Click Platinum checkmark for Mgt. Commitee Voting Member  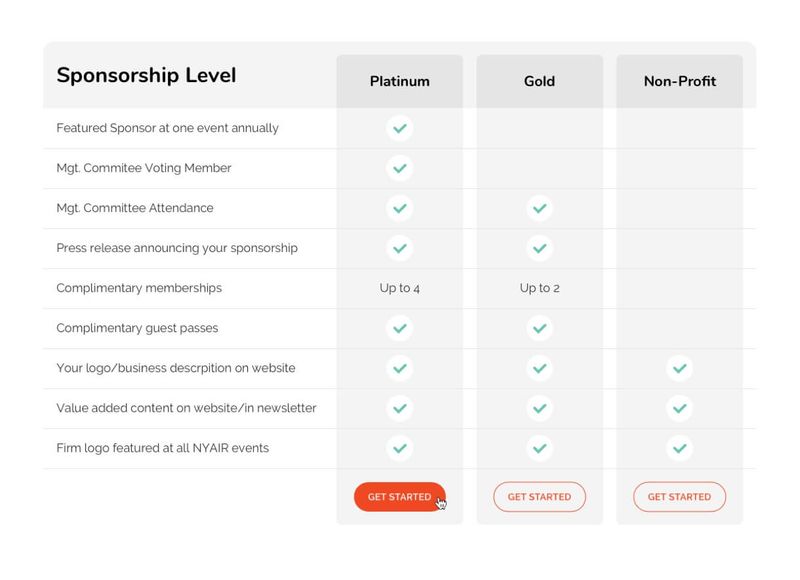399,168
